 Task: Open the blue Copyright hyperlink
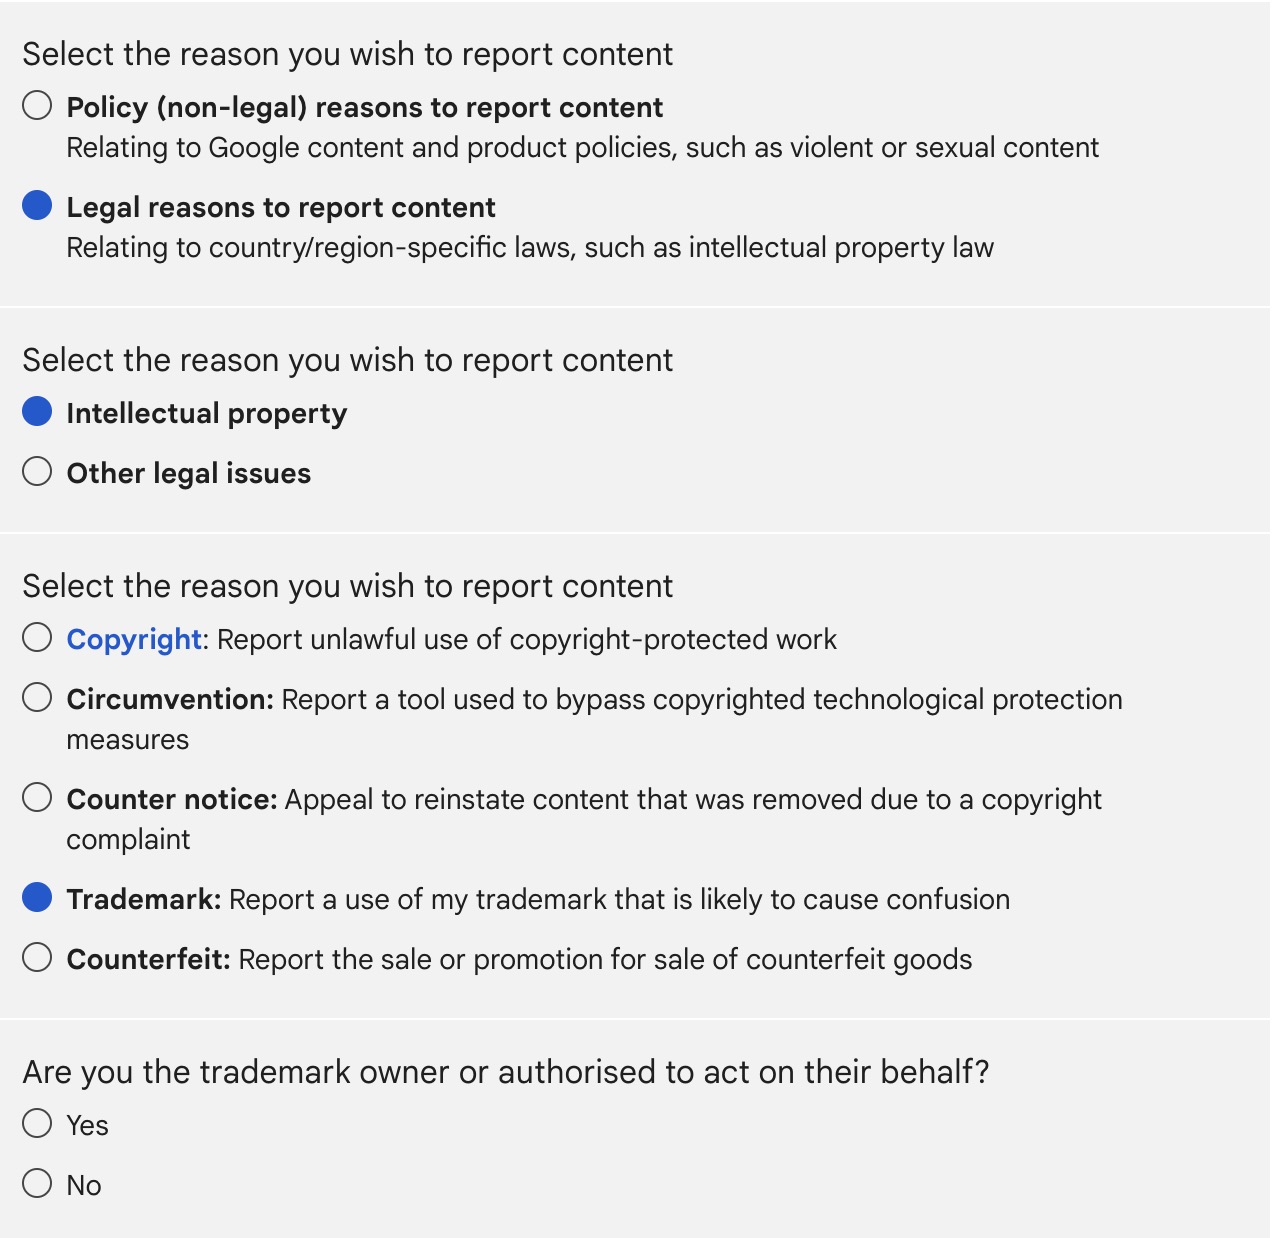point(134,640)
